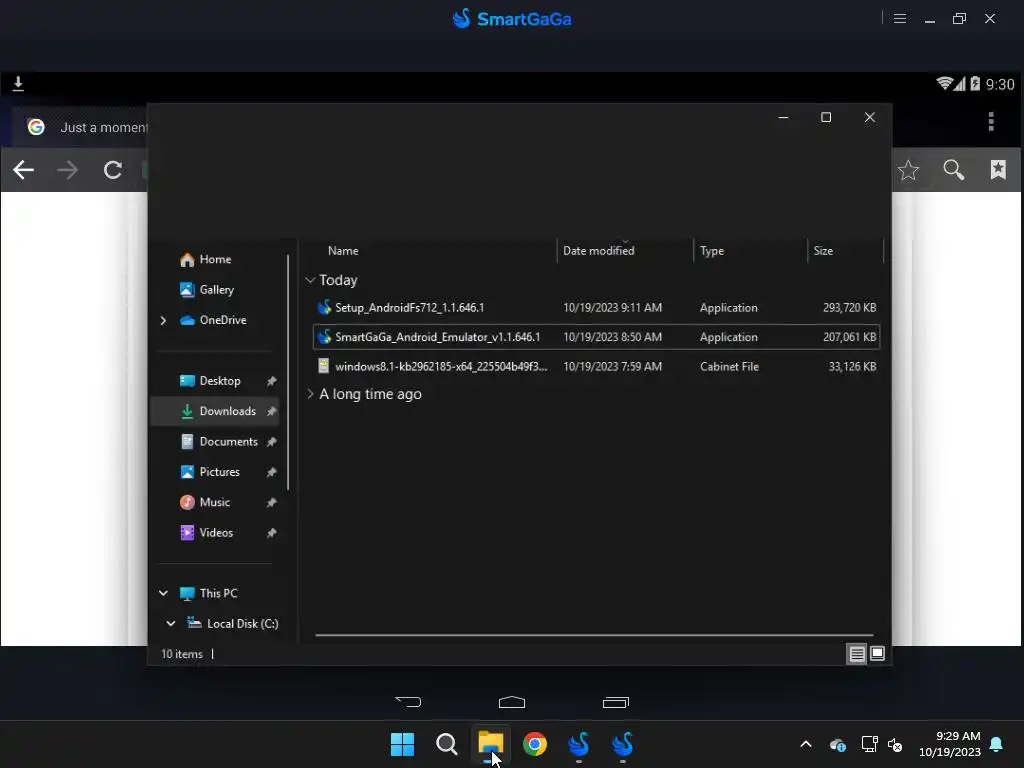
Task: Minimize the File Explorer window
Action: (x=783, y=118)
